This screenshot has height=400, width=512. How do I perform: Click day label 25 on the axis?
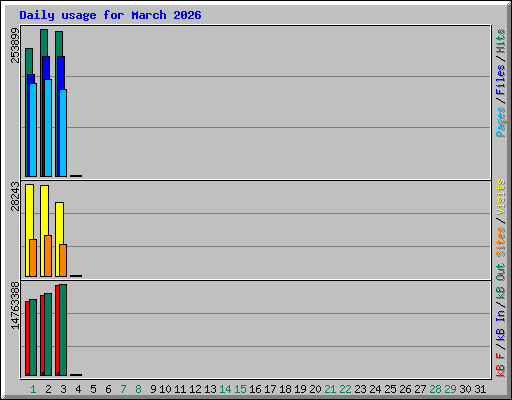pyautogui.click(x=390, y=389)
